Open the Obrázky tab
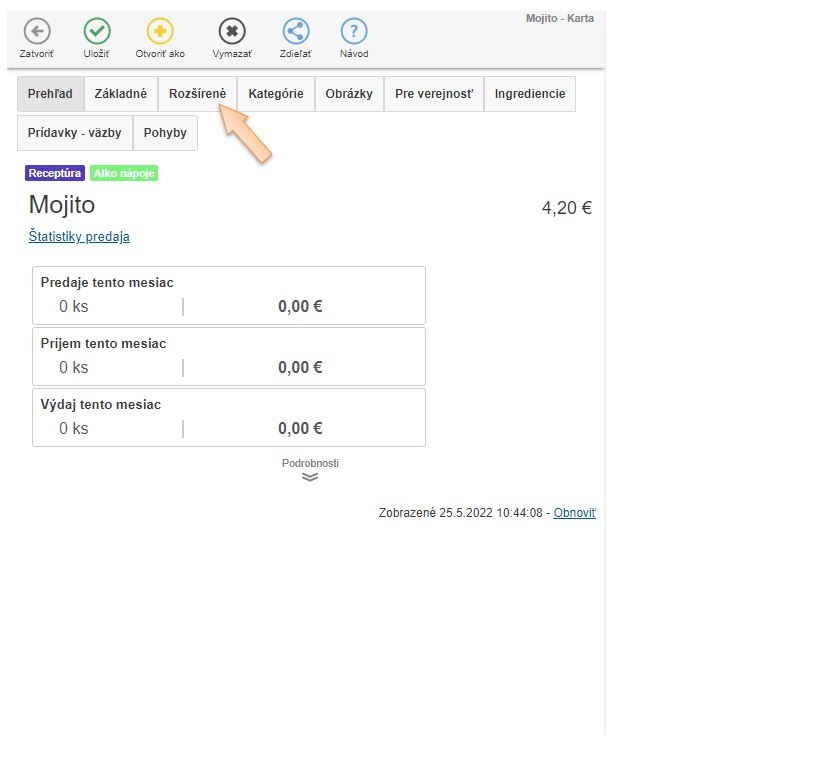This screenshot has height=759, width=825. click(x=349, y=94)
